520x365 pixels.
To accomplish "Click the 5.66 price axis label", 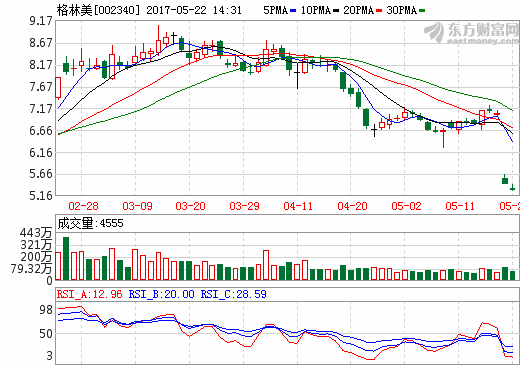I will 41,174.
